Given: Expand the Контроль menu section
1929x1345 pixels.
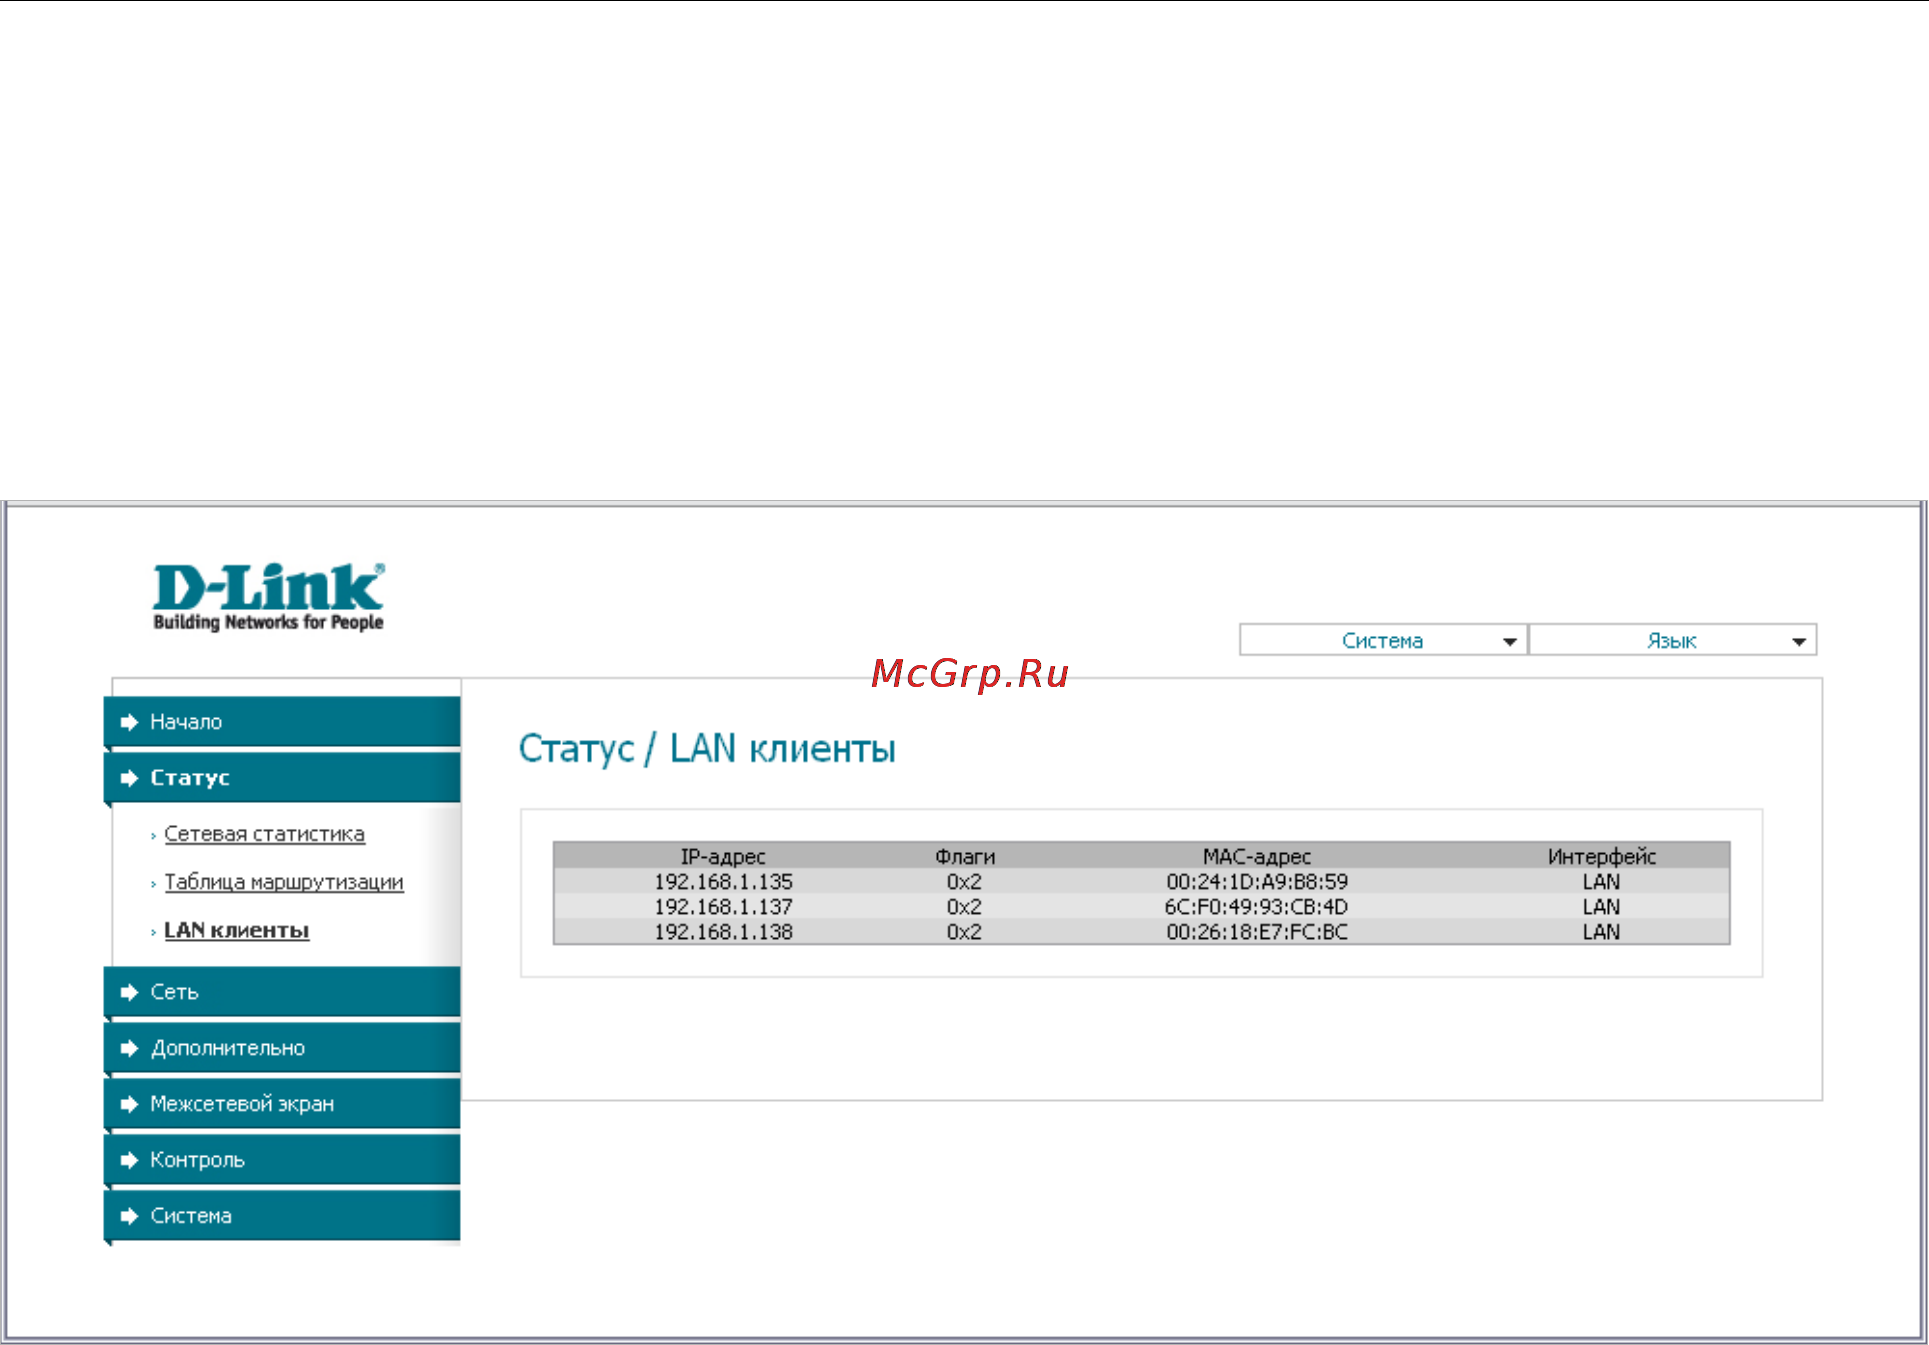Looking at the screenshot, I should (x=282, y=1160).
